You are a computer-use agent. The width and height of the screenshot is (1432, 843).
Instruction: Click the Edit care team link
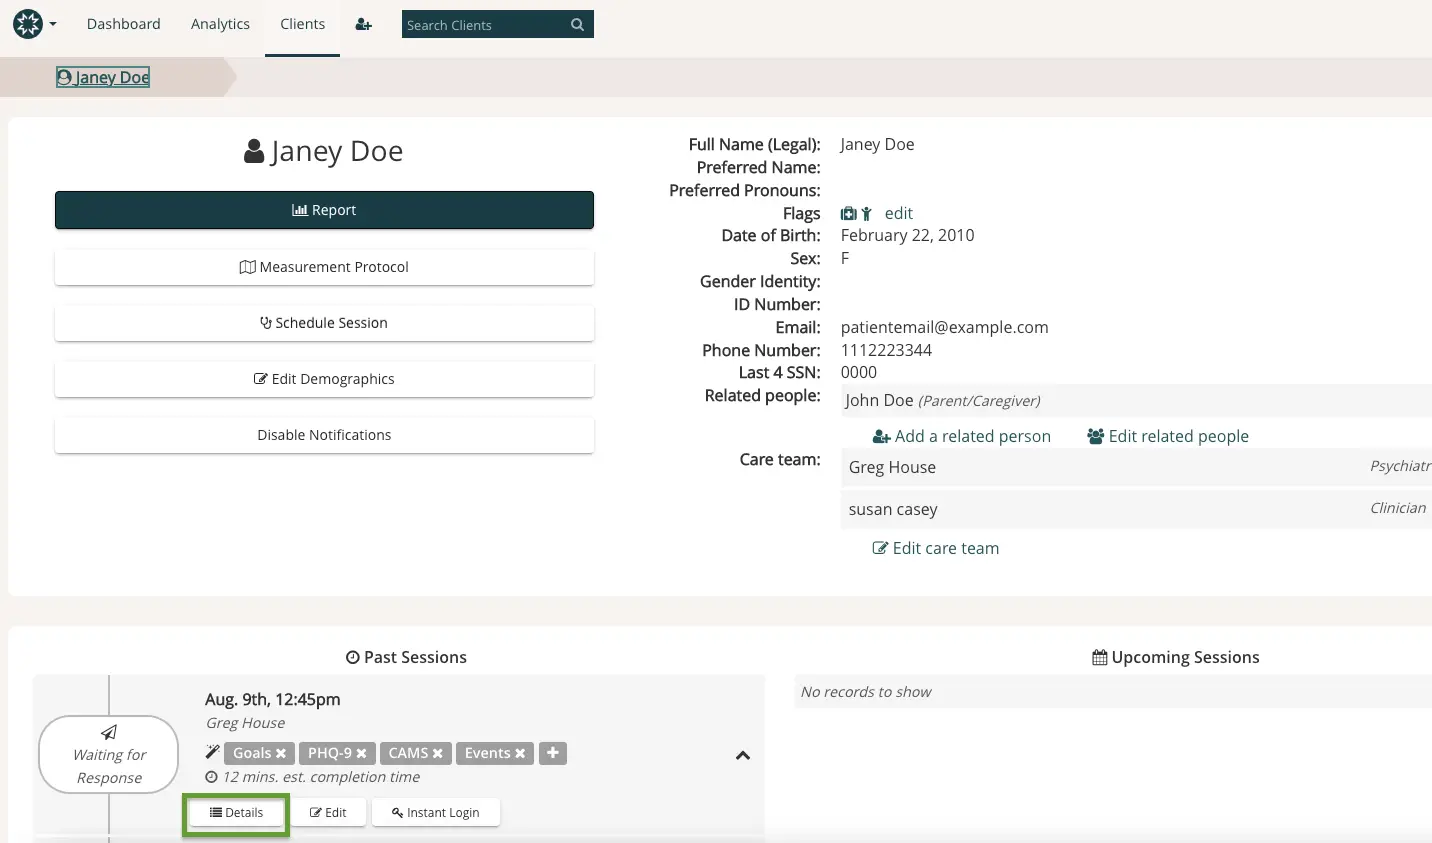click(x=935, y=548)
